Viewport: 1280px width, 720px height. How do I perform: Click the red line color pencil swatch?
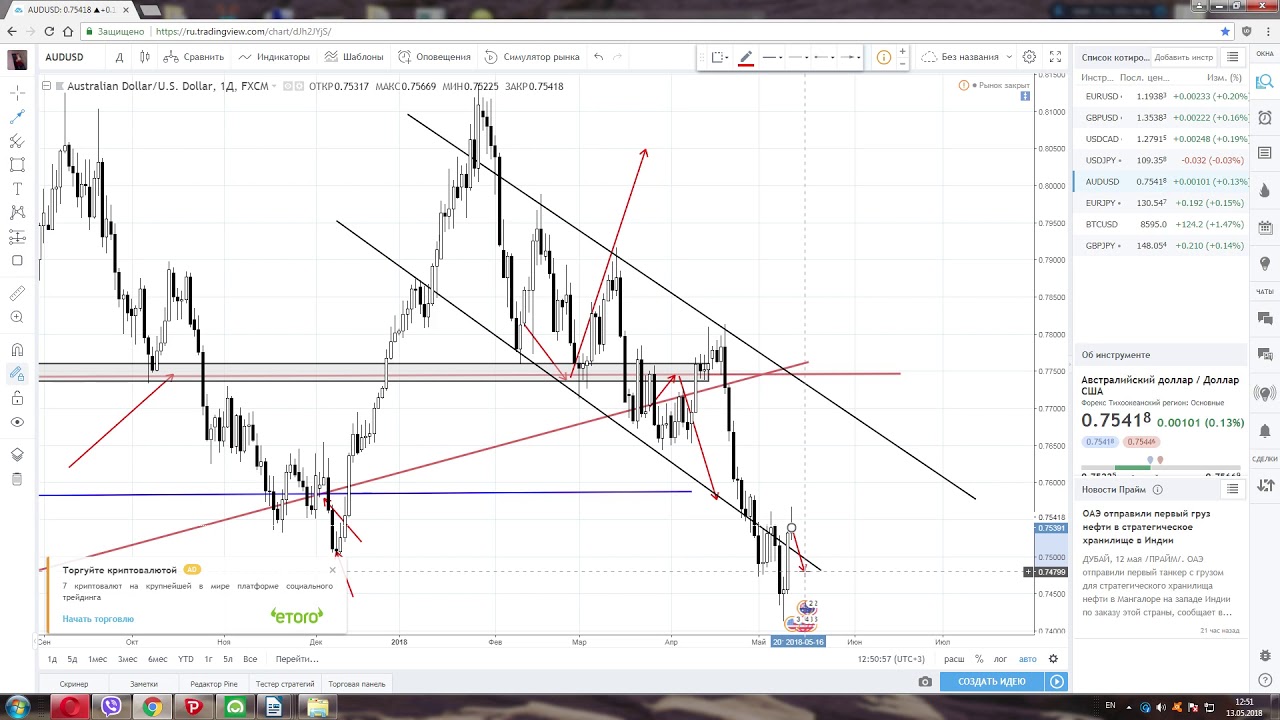(746, 57)
